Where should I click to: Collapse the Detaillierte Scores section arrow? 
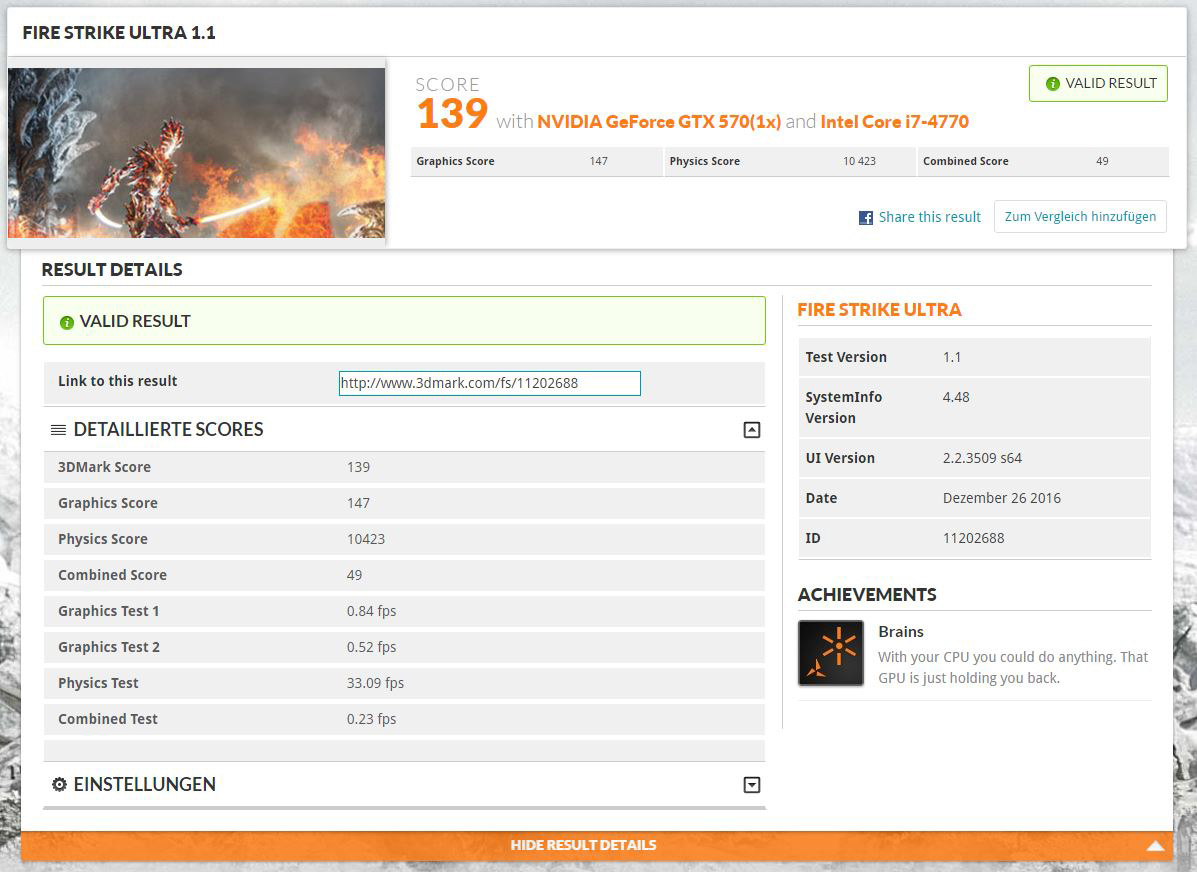[752, 430]
